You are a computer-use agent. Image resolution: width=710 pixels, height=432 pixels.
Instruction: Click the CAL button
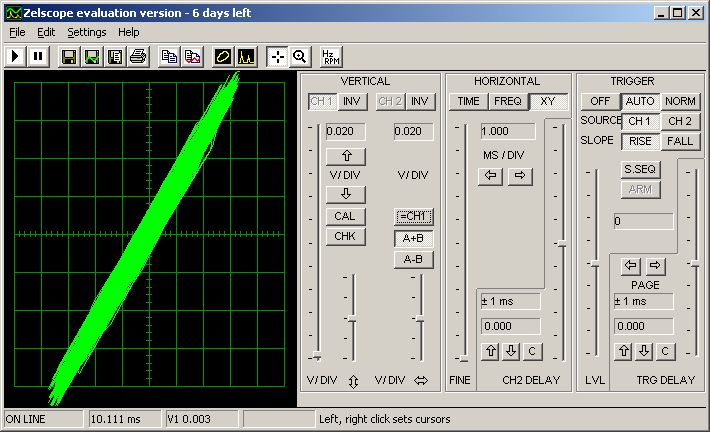(345, 216)
